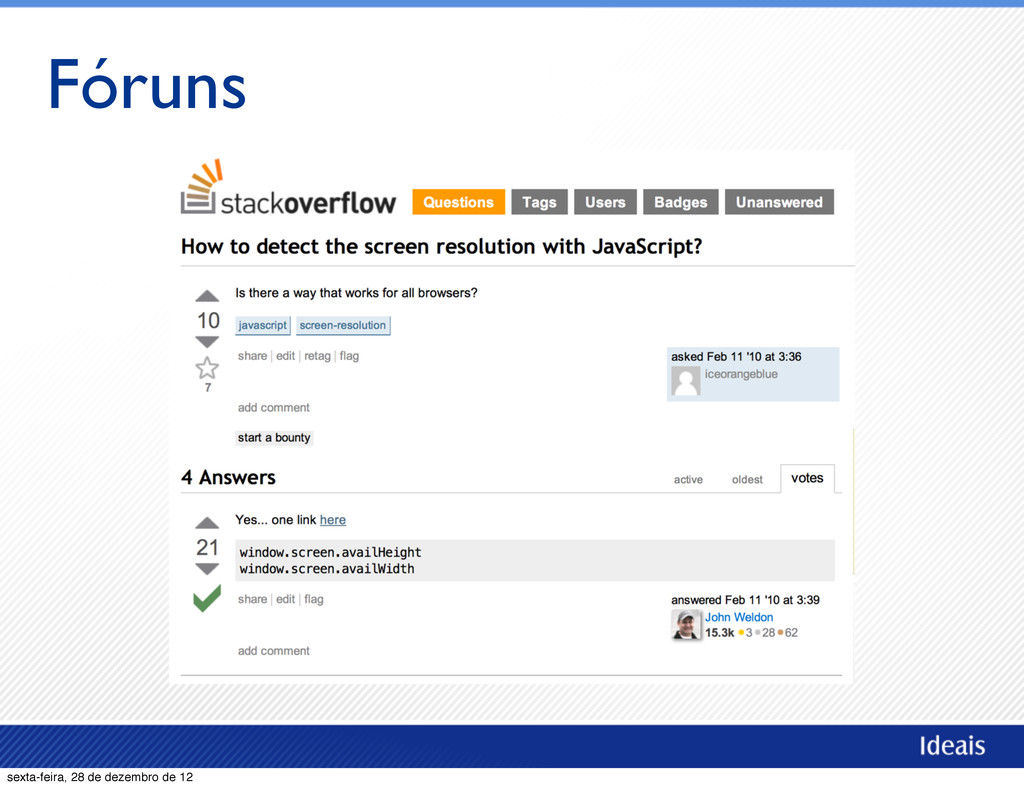Flag the question
This screenshot has height=788, width=1024.
(349, 356)
